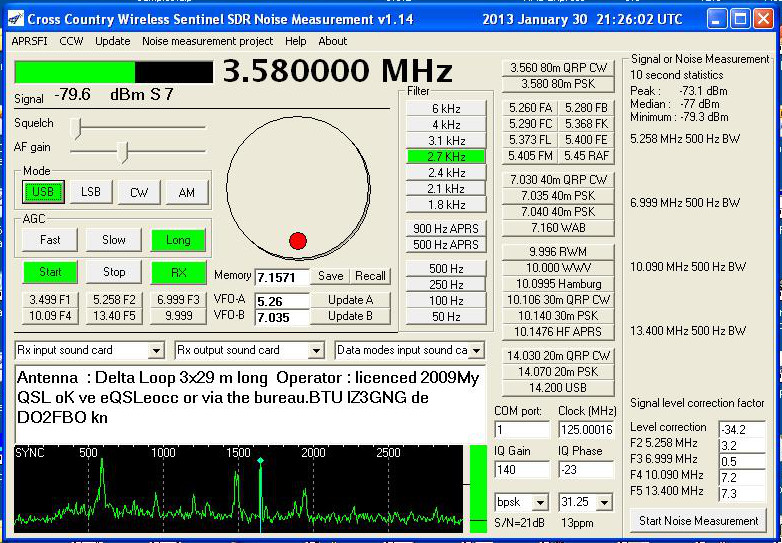Tune to 10.1476 HF APRS
This screenshot has height=543, width=782.
pyautogui.click(x=558, y=332)
